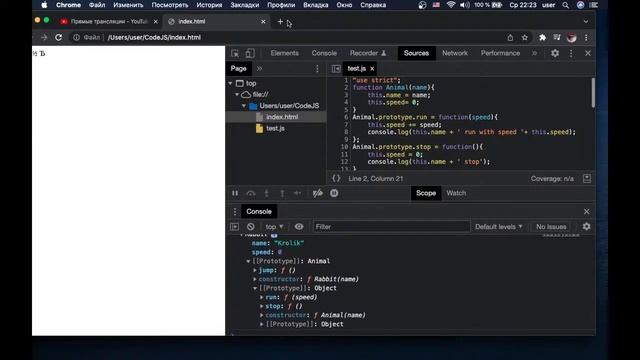Click the live expression eye icon
The width and height of the screenshot is (640, 360).
tap(299, 227)
